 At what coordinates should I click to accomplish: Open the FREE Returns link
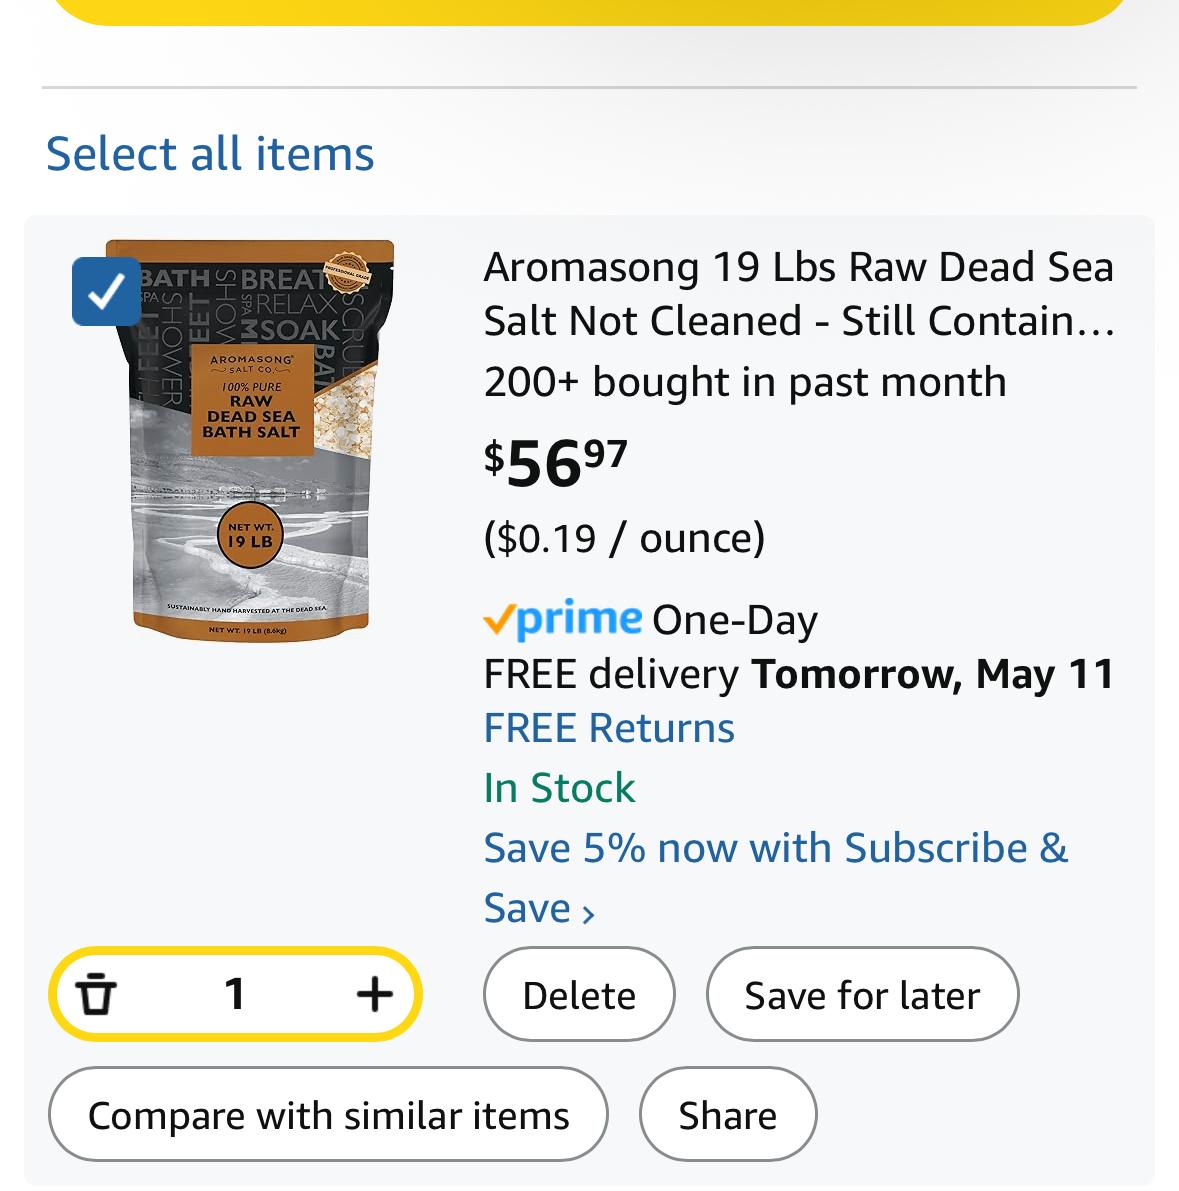point(609,728)
